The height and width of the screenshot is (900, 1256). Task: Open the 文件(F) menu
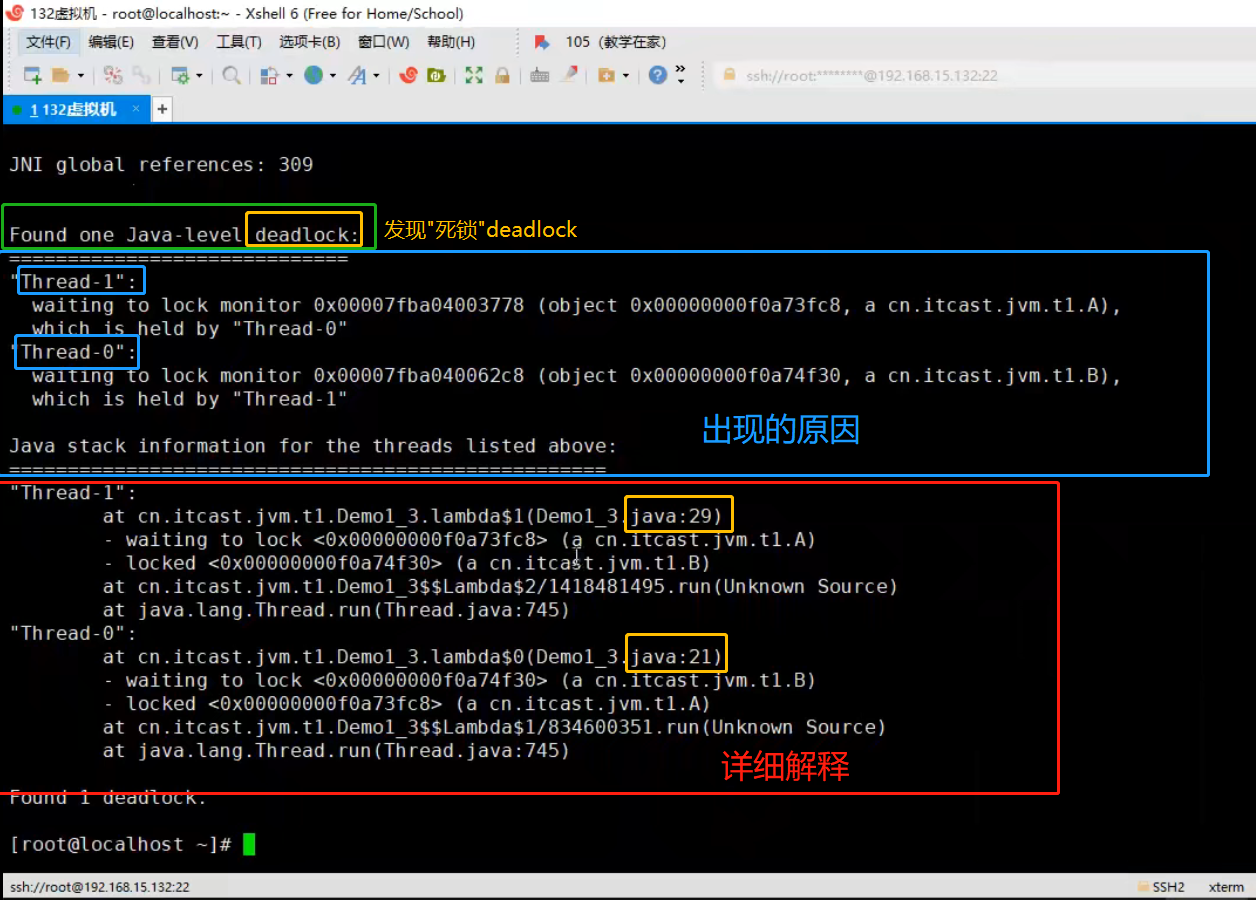48,42
